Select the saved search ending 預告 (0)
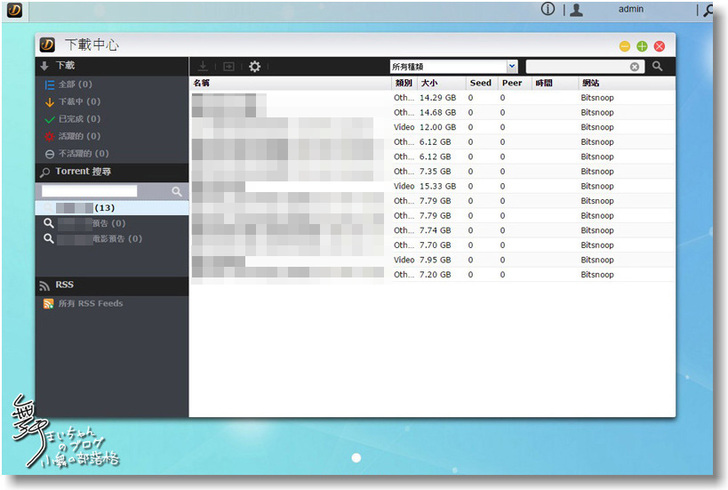The width and height of the screenshot is (728, 490). tap(112, 223)
